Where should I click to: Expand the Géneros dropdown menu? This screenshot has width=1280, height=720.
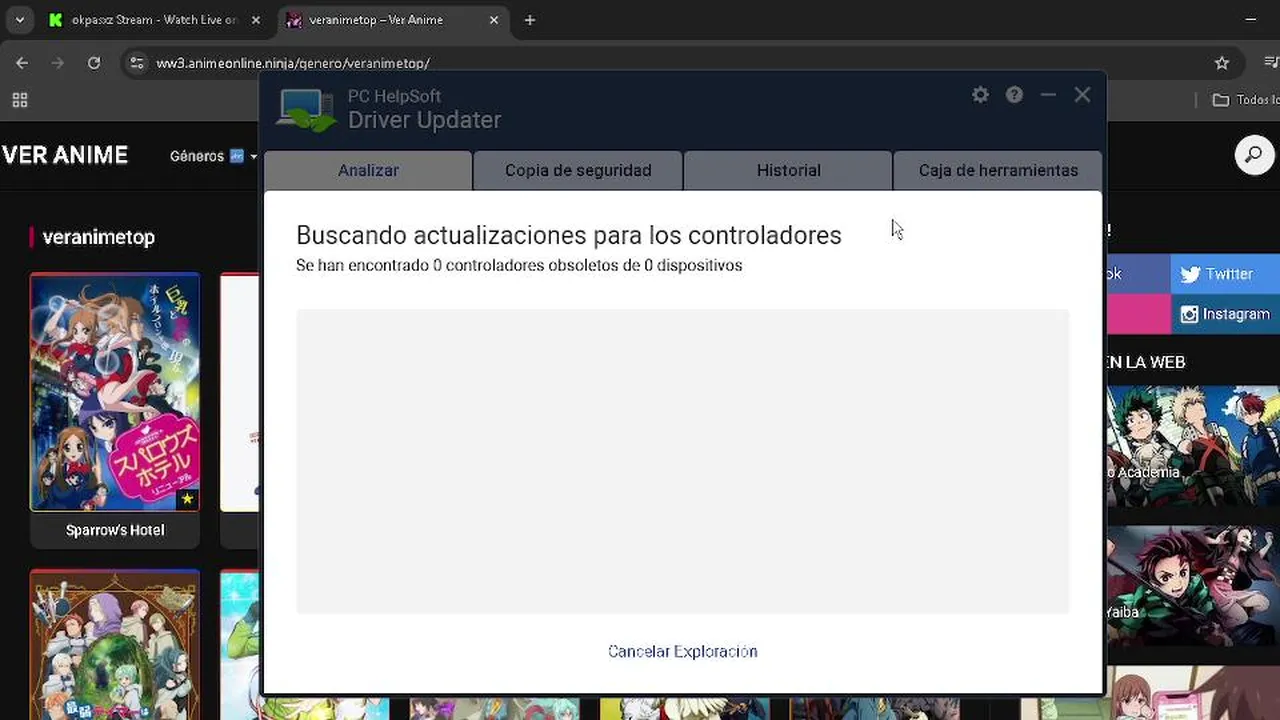pos(213,156)
